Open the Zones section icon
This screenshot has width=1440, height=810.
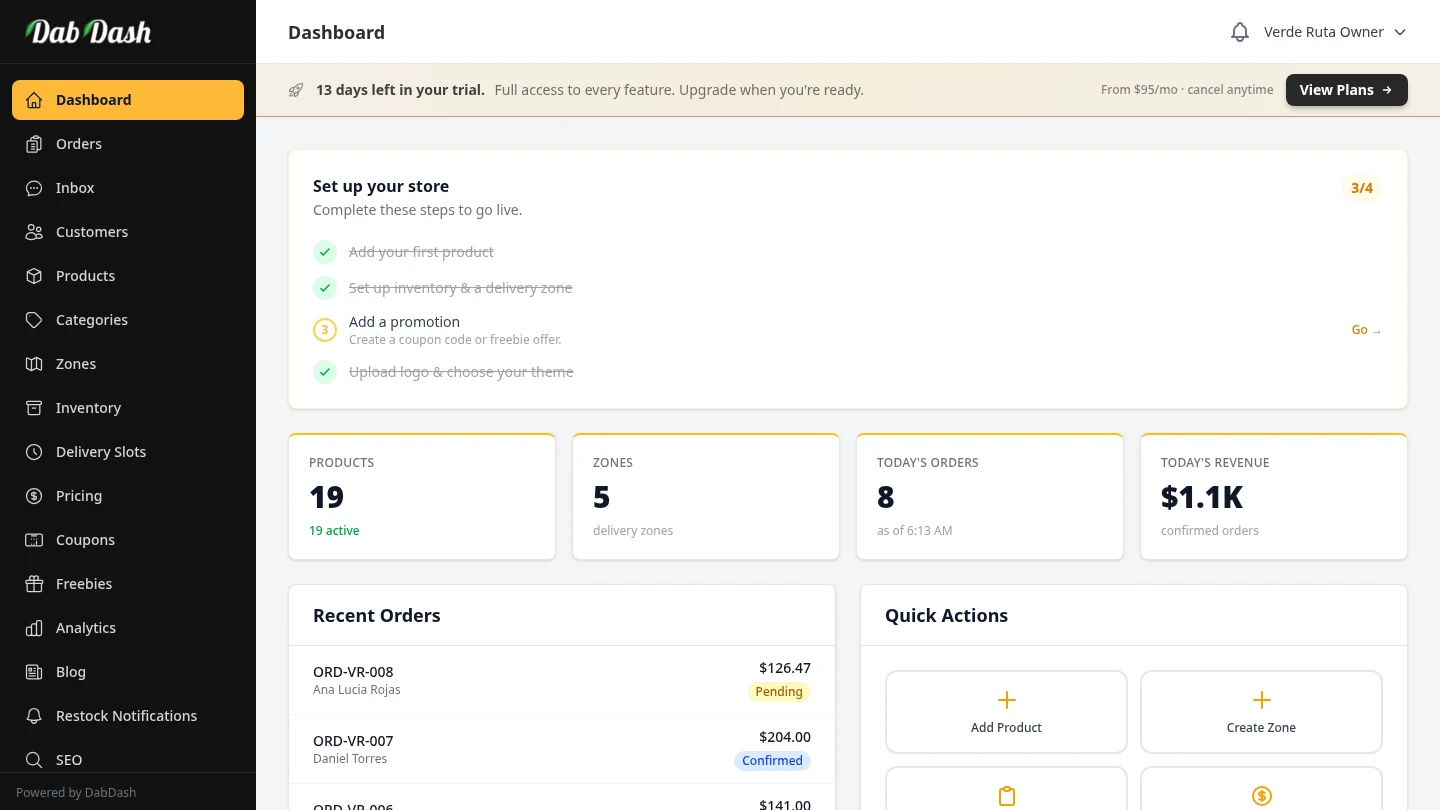(34, 364)
